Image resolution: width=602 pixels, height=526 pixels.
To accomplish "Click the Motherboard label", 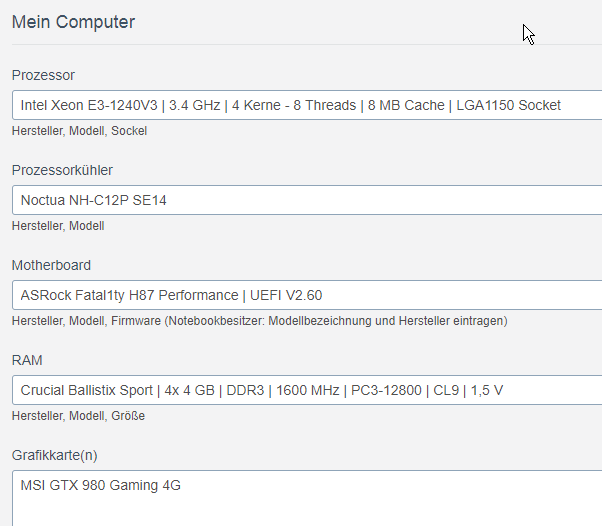I will click(x=51, y=265).
